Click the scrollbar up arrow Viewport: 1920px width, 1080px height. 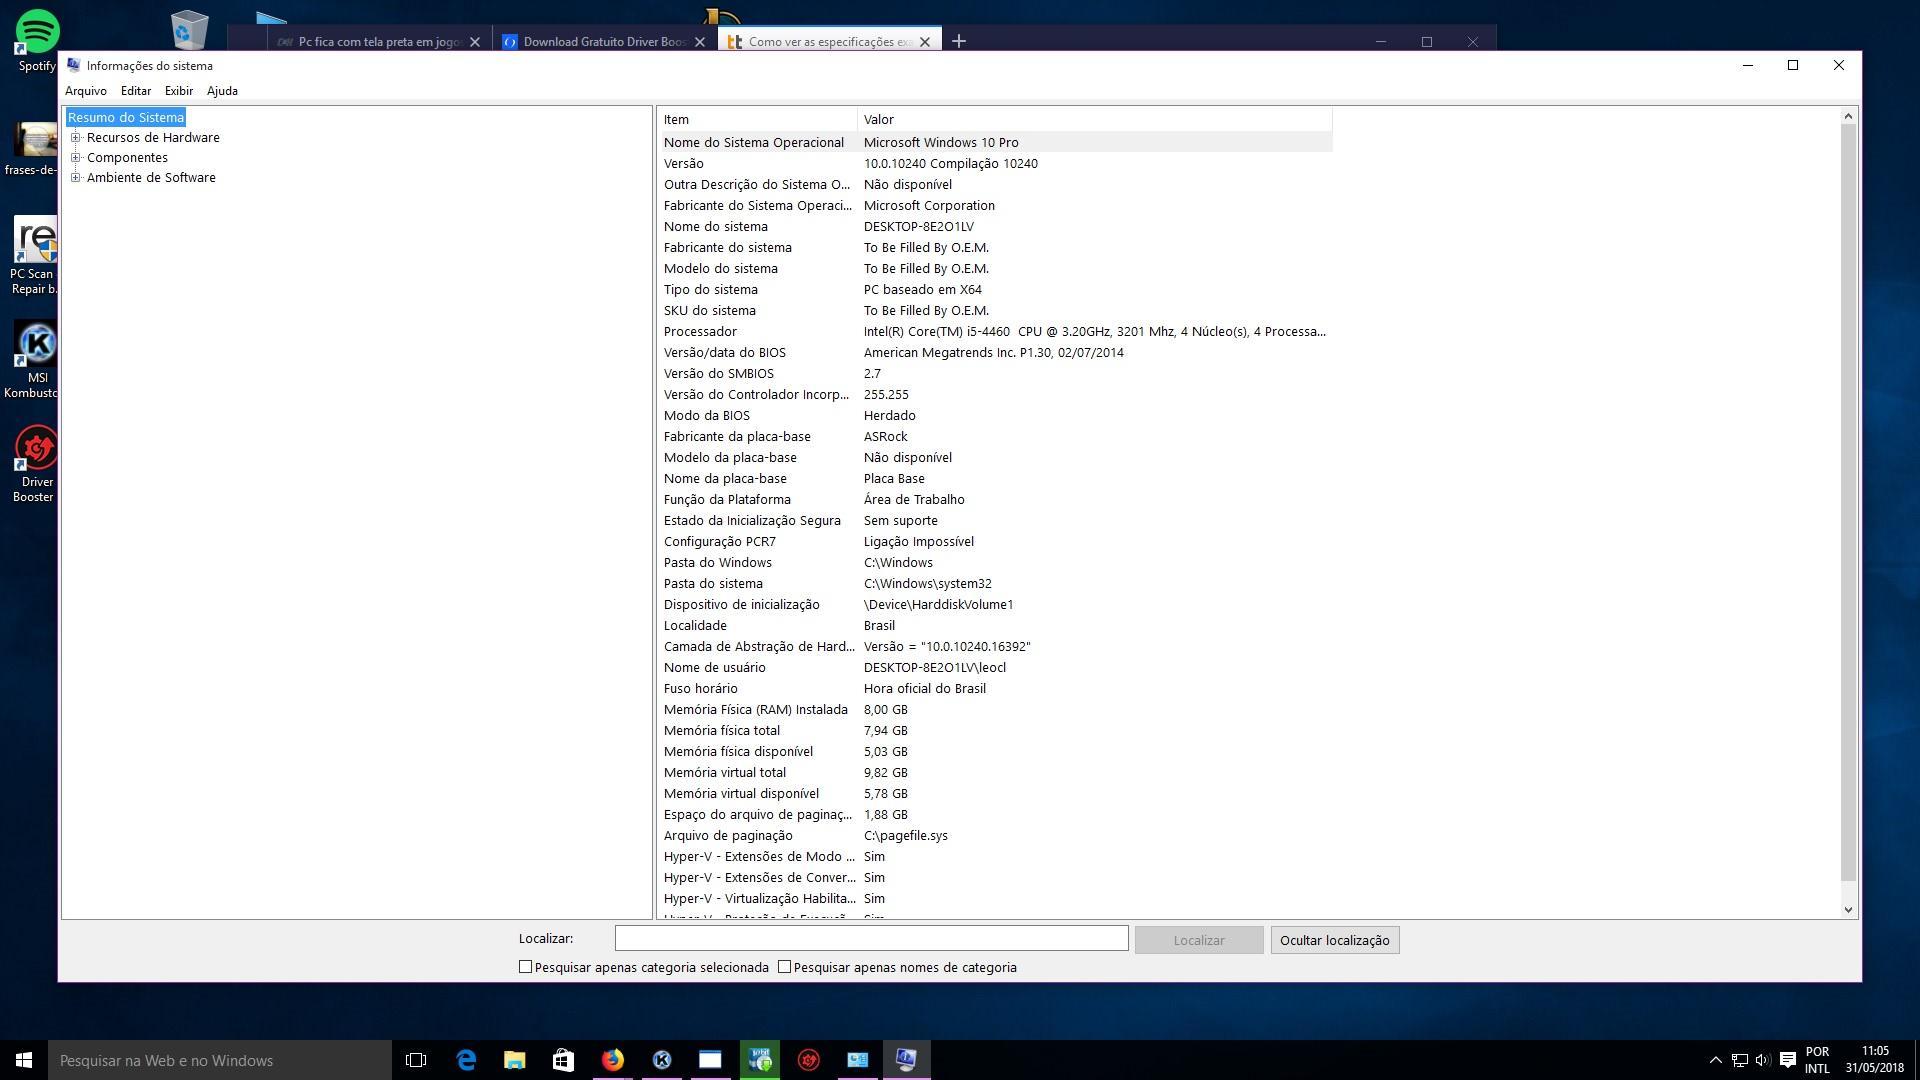point(1848,117)
